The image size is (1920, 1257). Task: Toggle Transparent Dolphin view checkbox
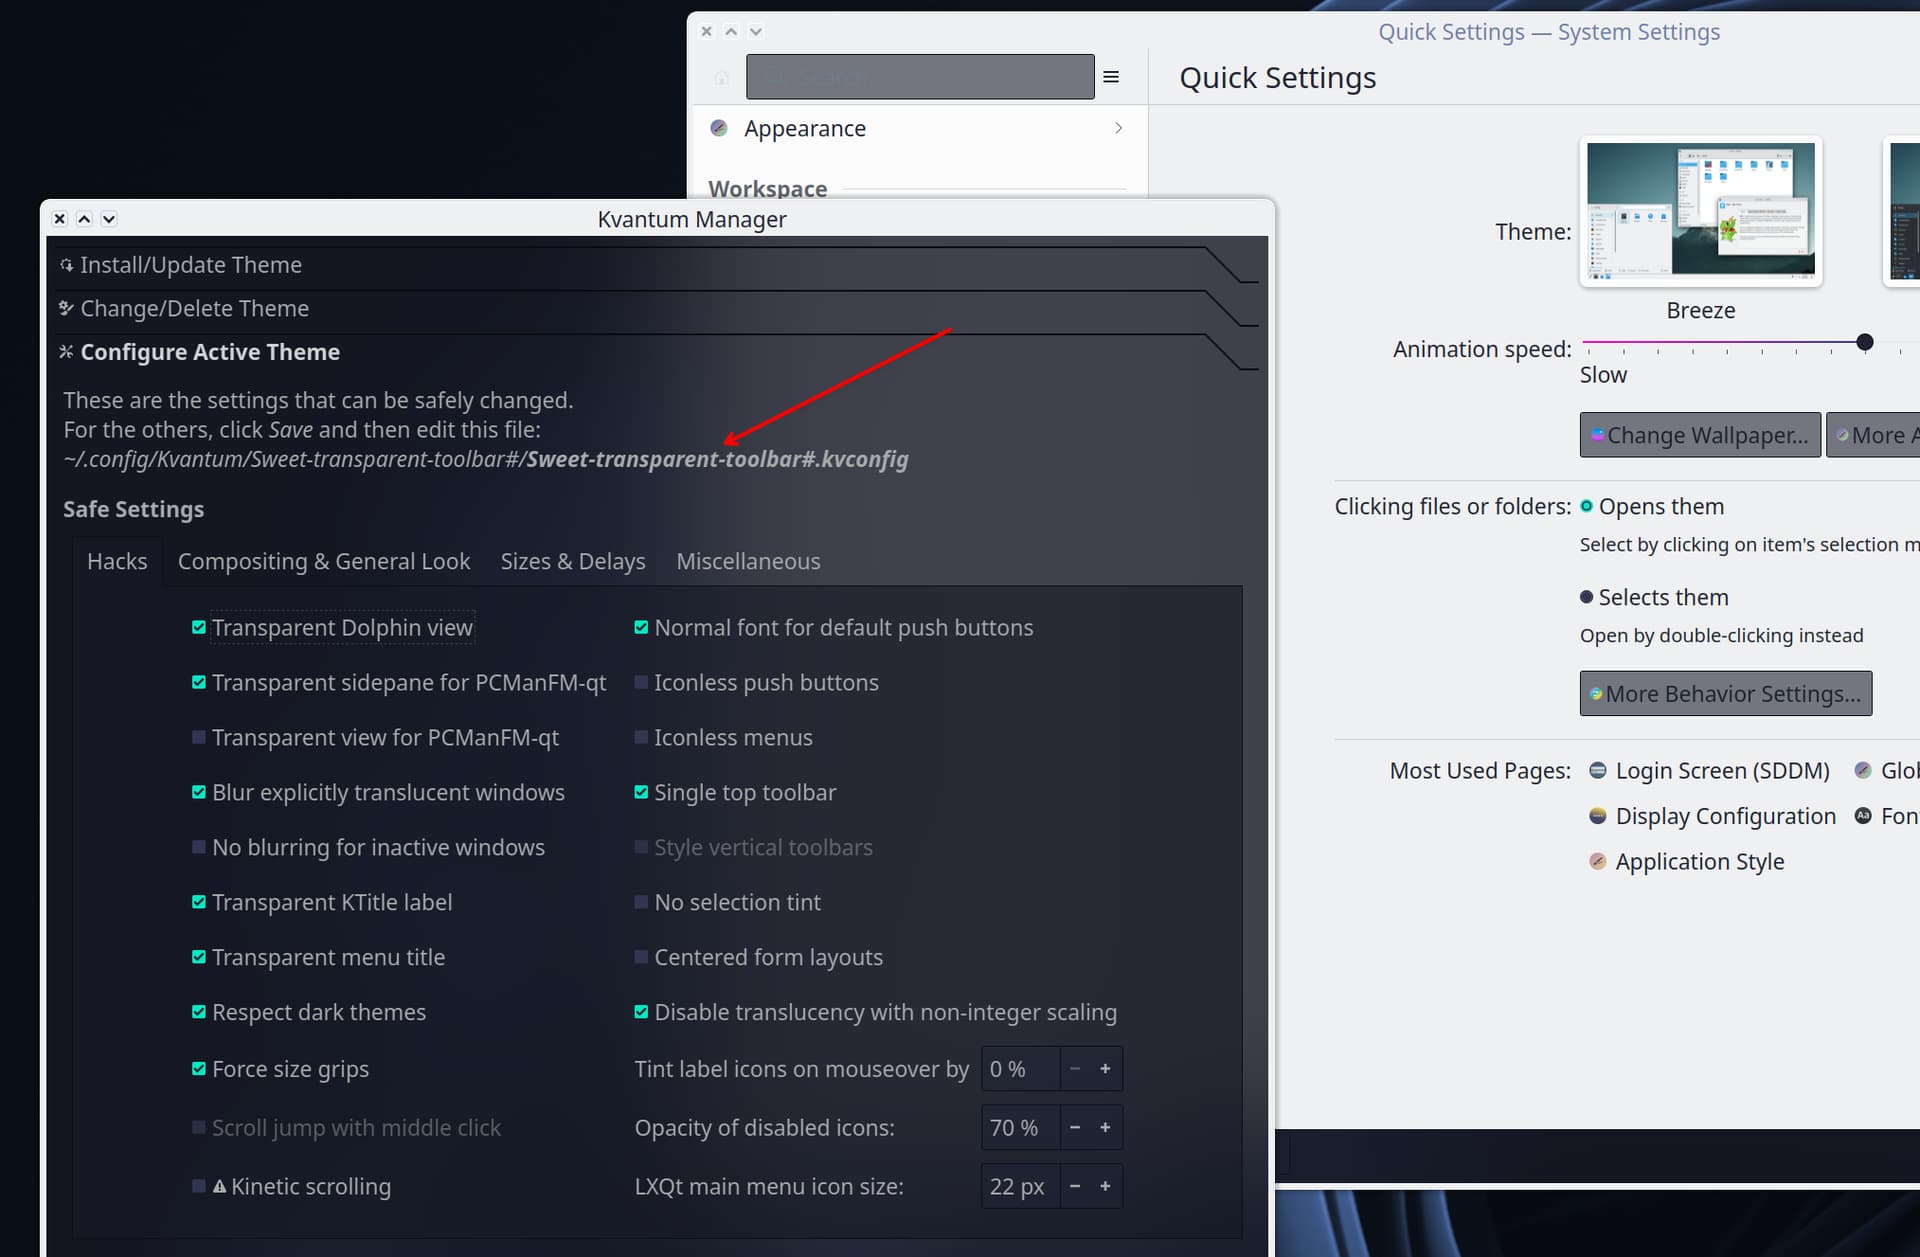[x=199, y=627]
